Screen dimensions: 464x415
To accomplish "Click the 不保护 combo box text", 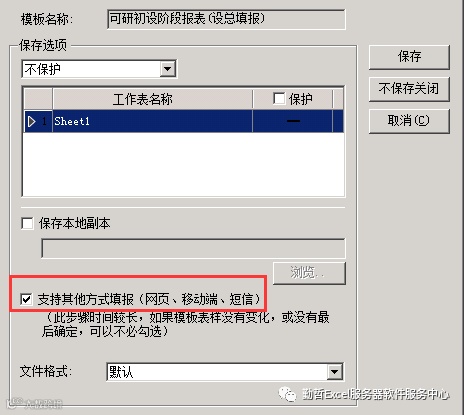I will point(43,69).
